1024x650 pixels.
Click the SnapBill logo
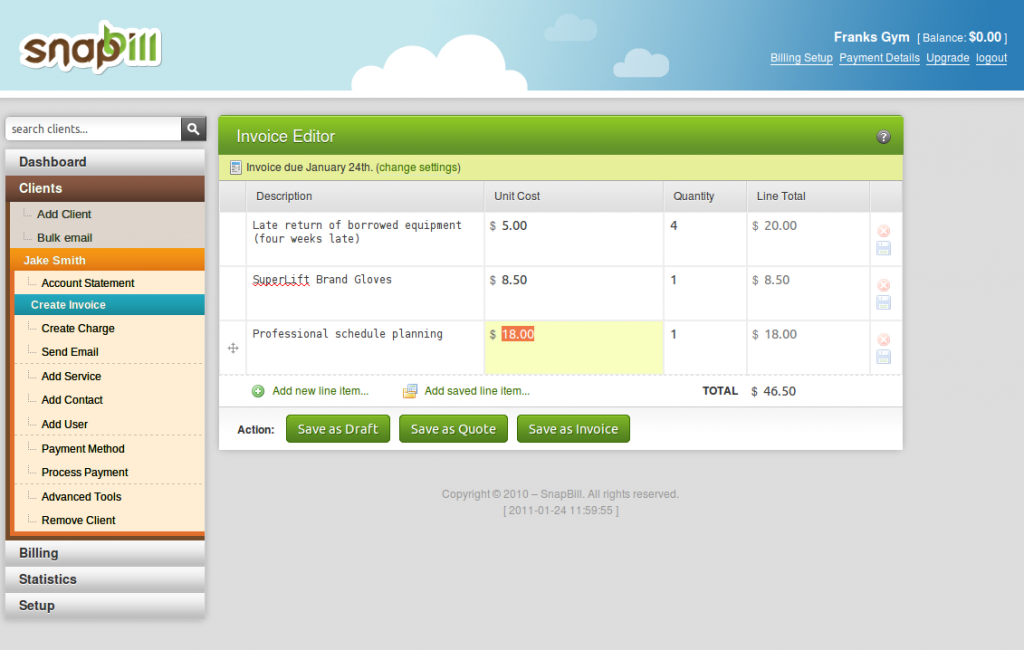tap(90, 47)
